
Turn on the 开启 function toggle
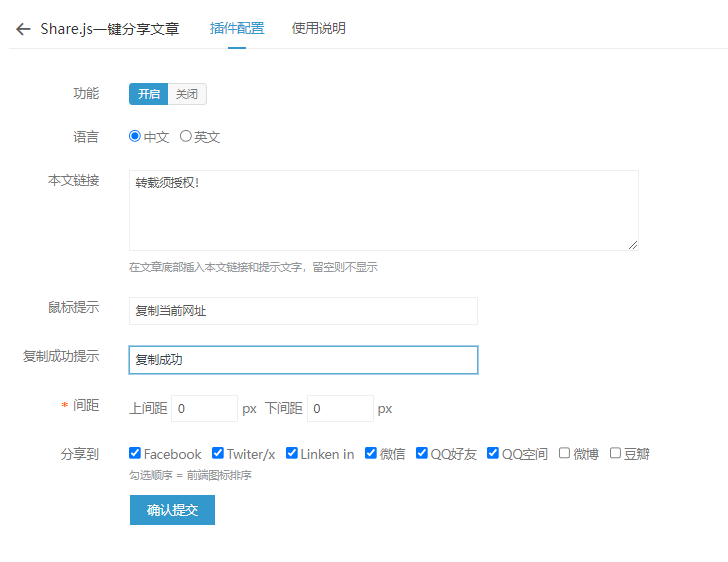tap(149, 94)
